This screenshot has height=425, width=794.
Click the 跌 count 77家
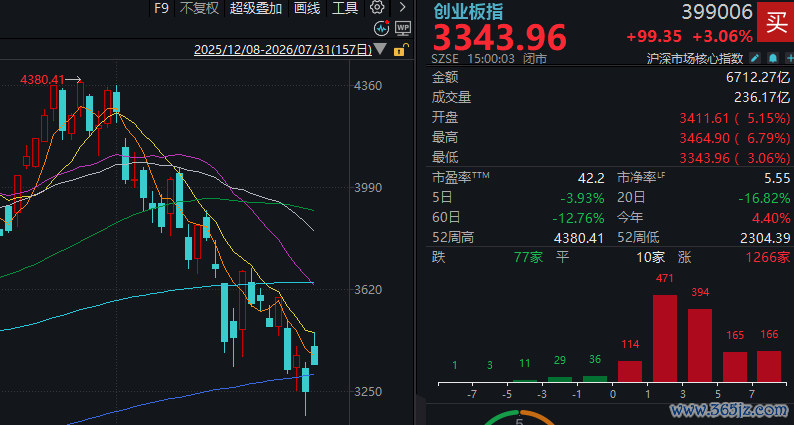pyautogui.click(x=528, y=257)
